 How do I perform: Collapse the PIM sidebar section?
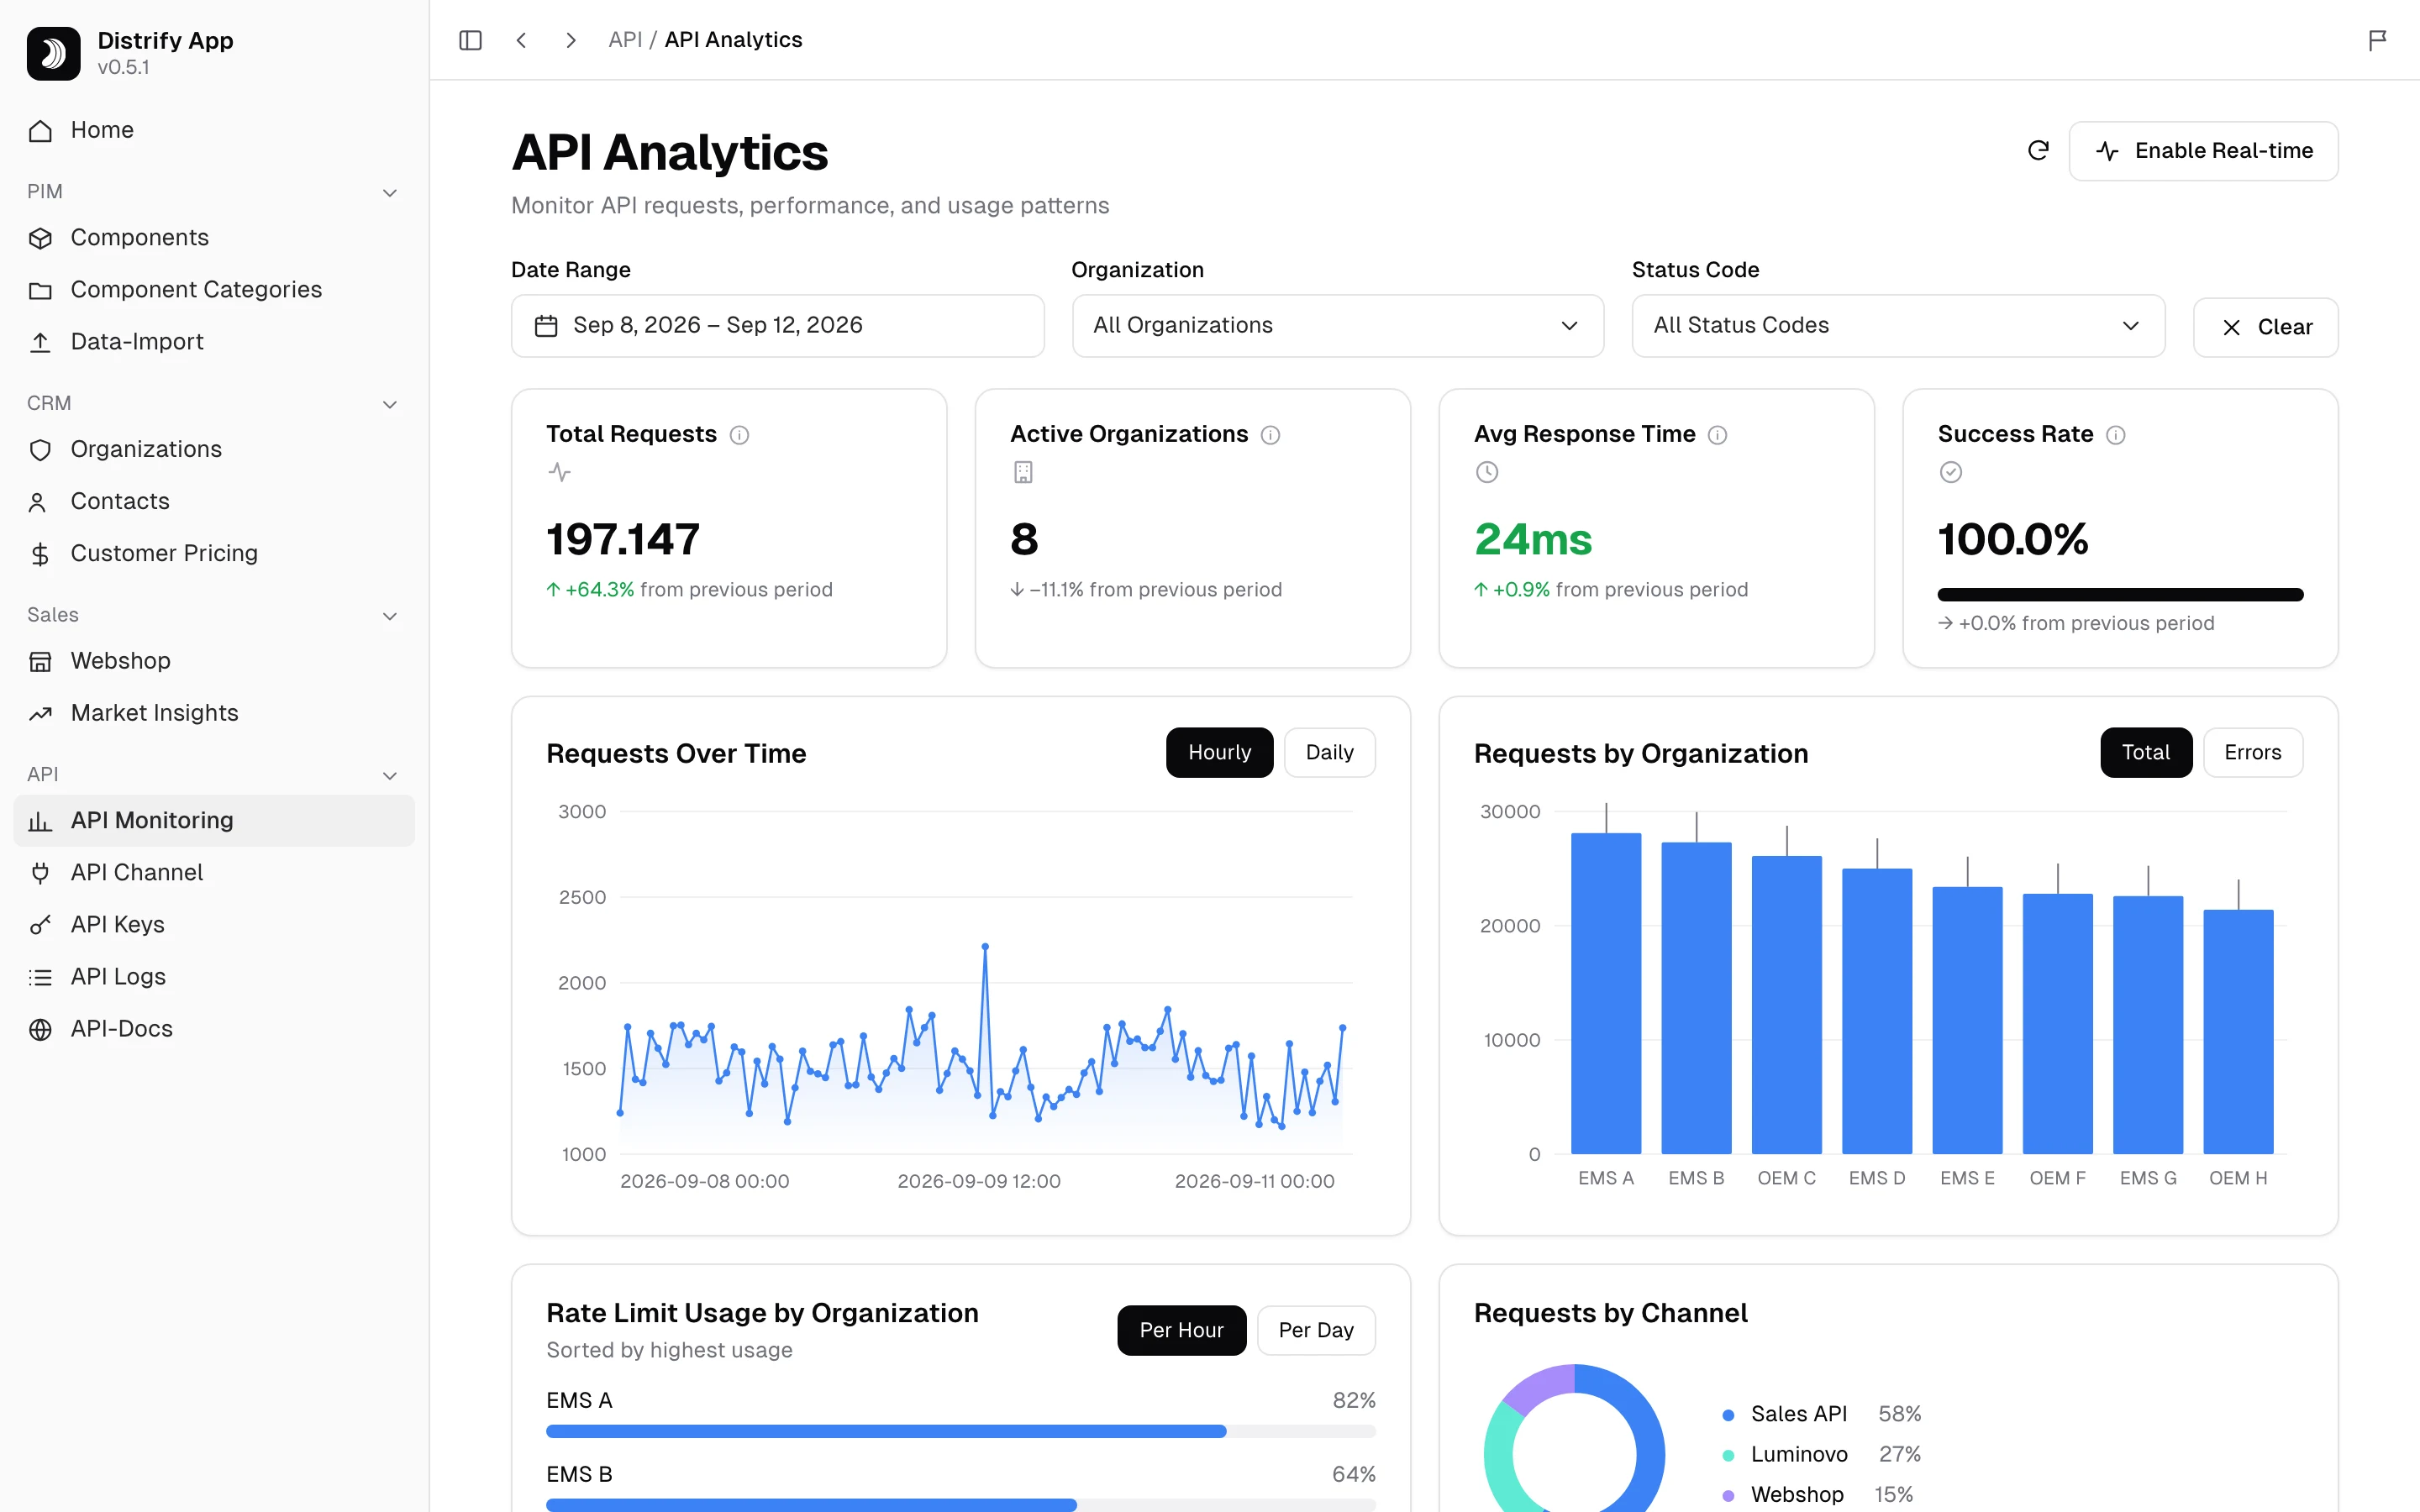pos(390,192)
